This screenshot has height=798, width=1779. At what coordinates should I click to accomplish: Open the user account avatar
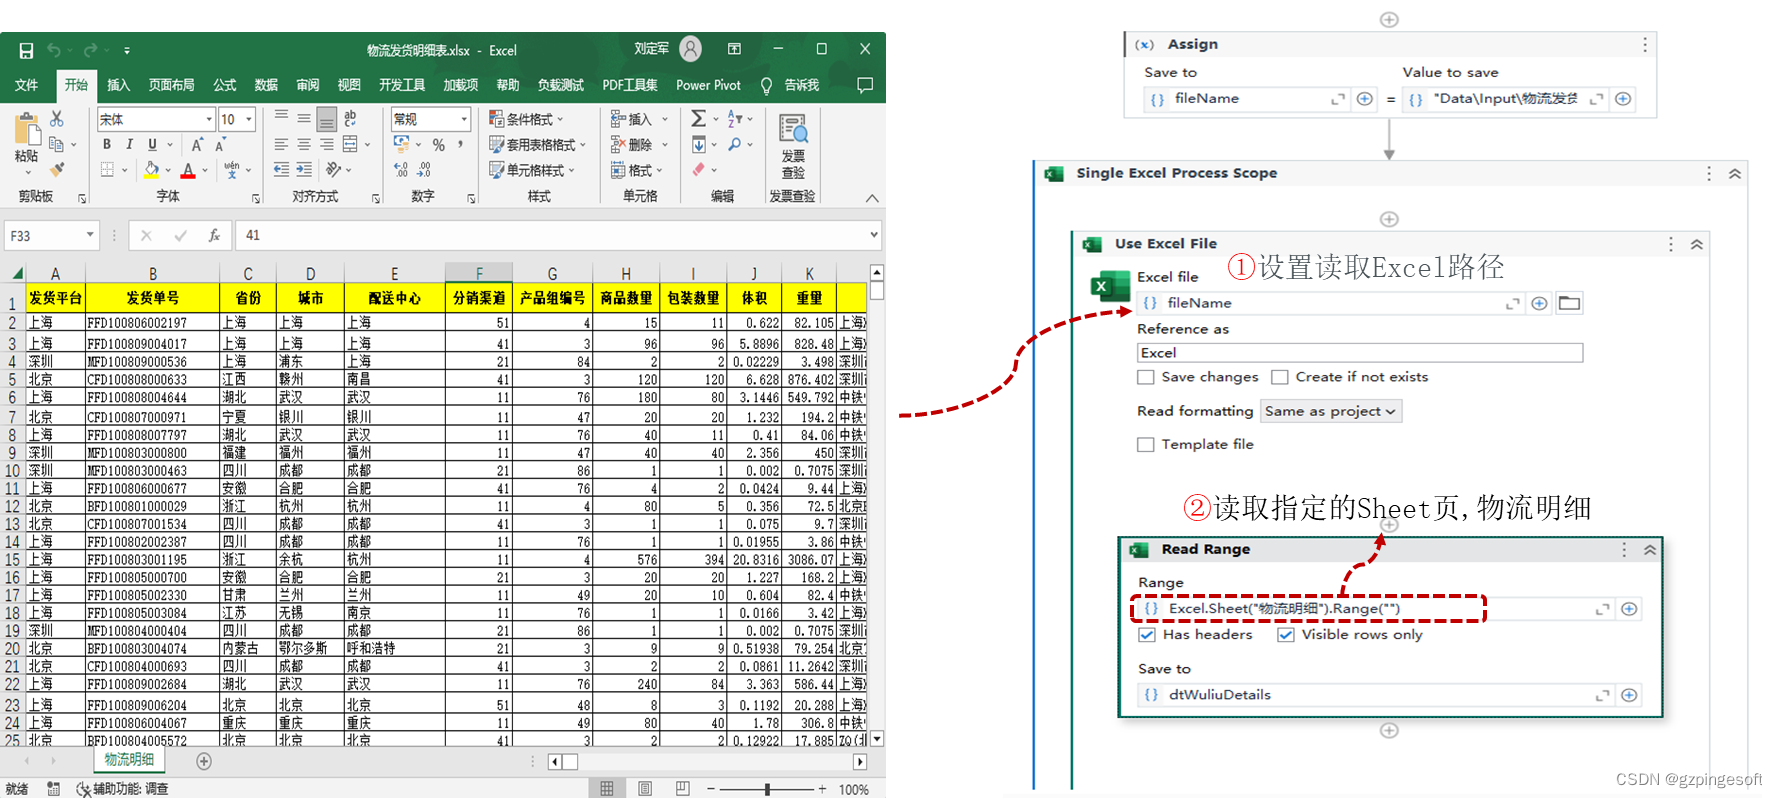pos(690,48)
